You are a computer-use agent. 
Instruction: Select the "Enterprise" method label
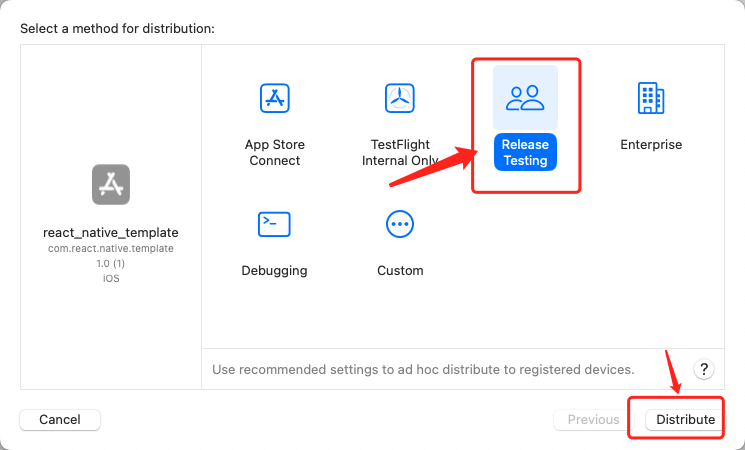click(x=651, y=145)
